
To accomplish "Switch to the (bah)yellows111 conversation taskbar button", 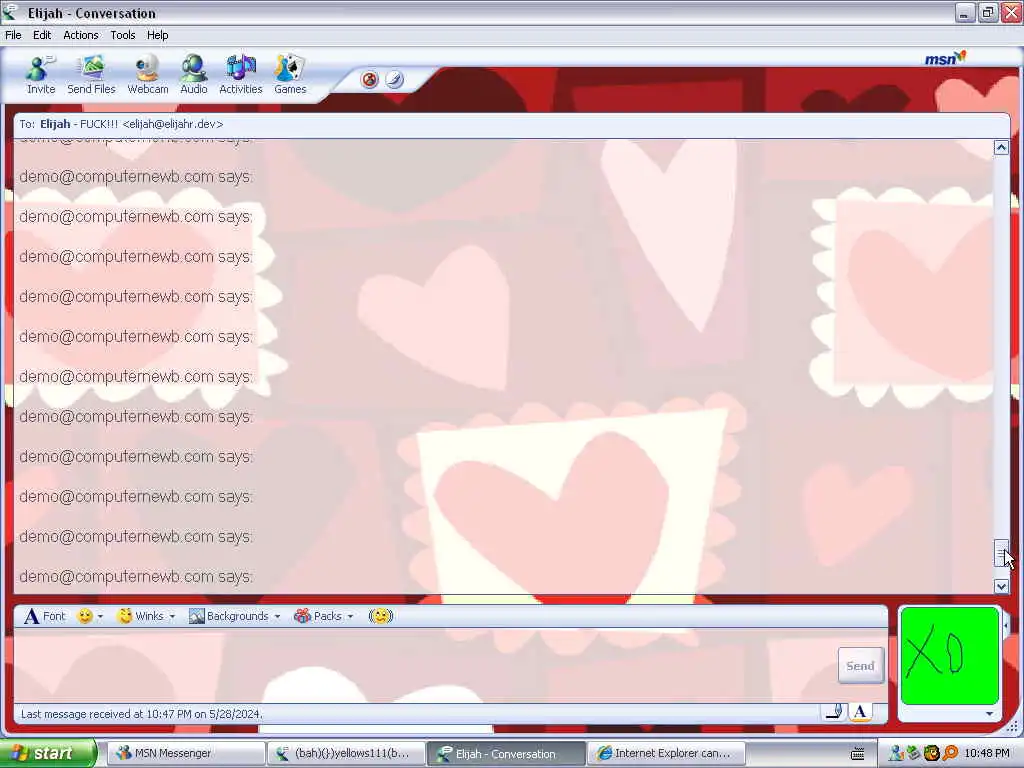I will pyautogui.click(x=346, y=753).
